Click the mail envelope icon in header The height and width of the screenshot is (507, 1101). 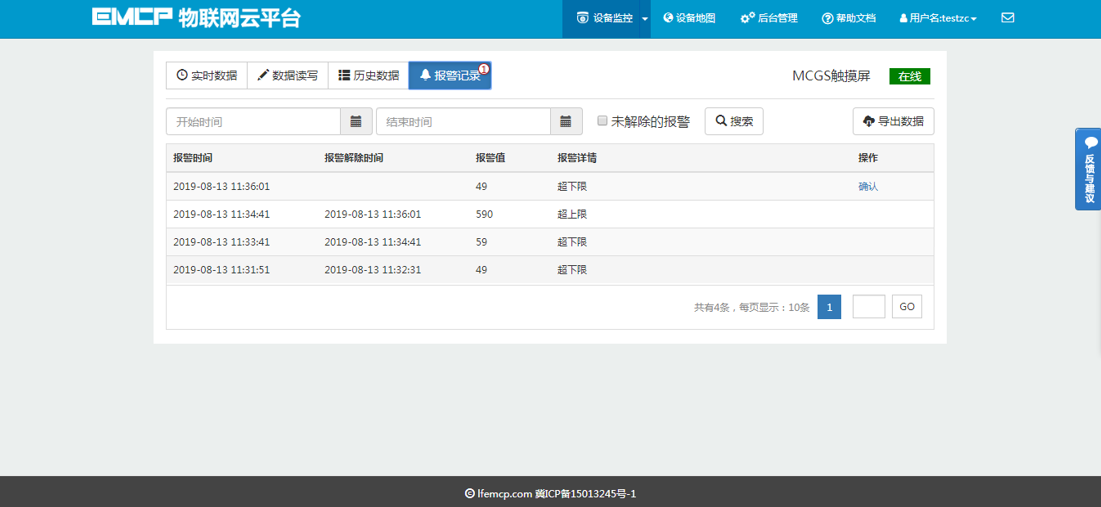click(1007, 18)
